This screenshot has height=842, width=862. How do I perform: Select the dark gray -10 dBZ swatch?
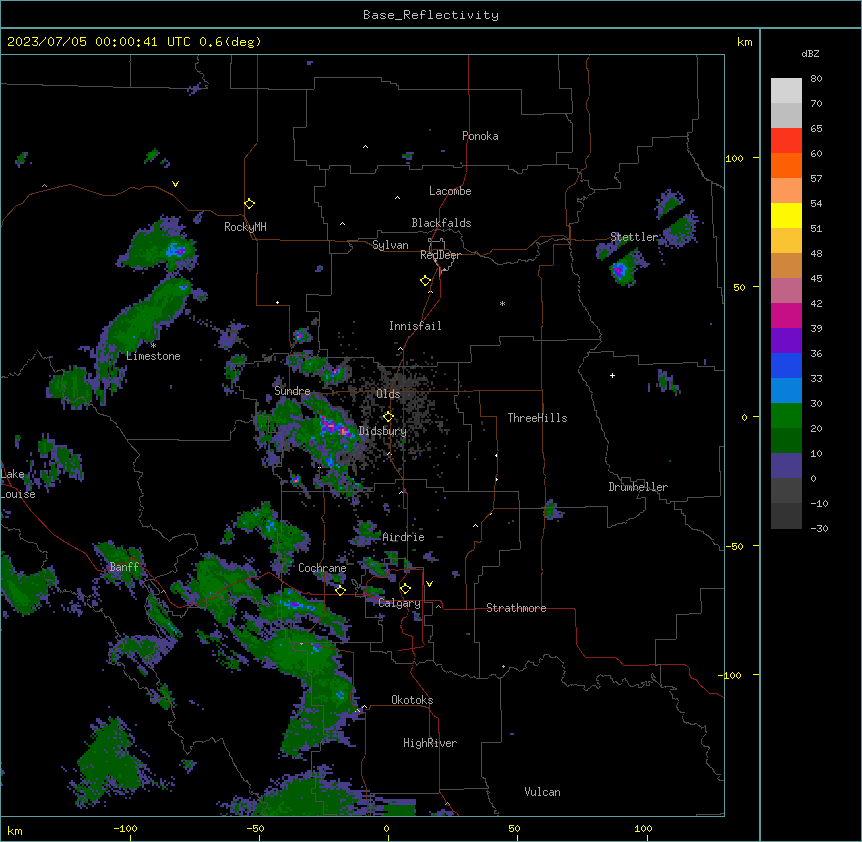[786, 516]
